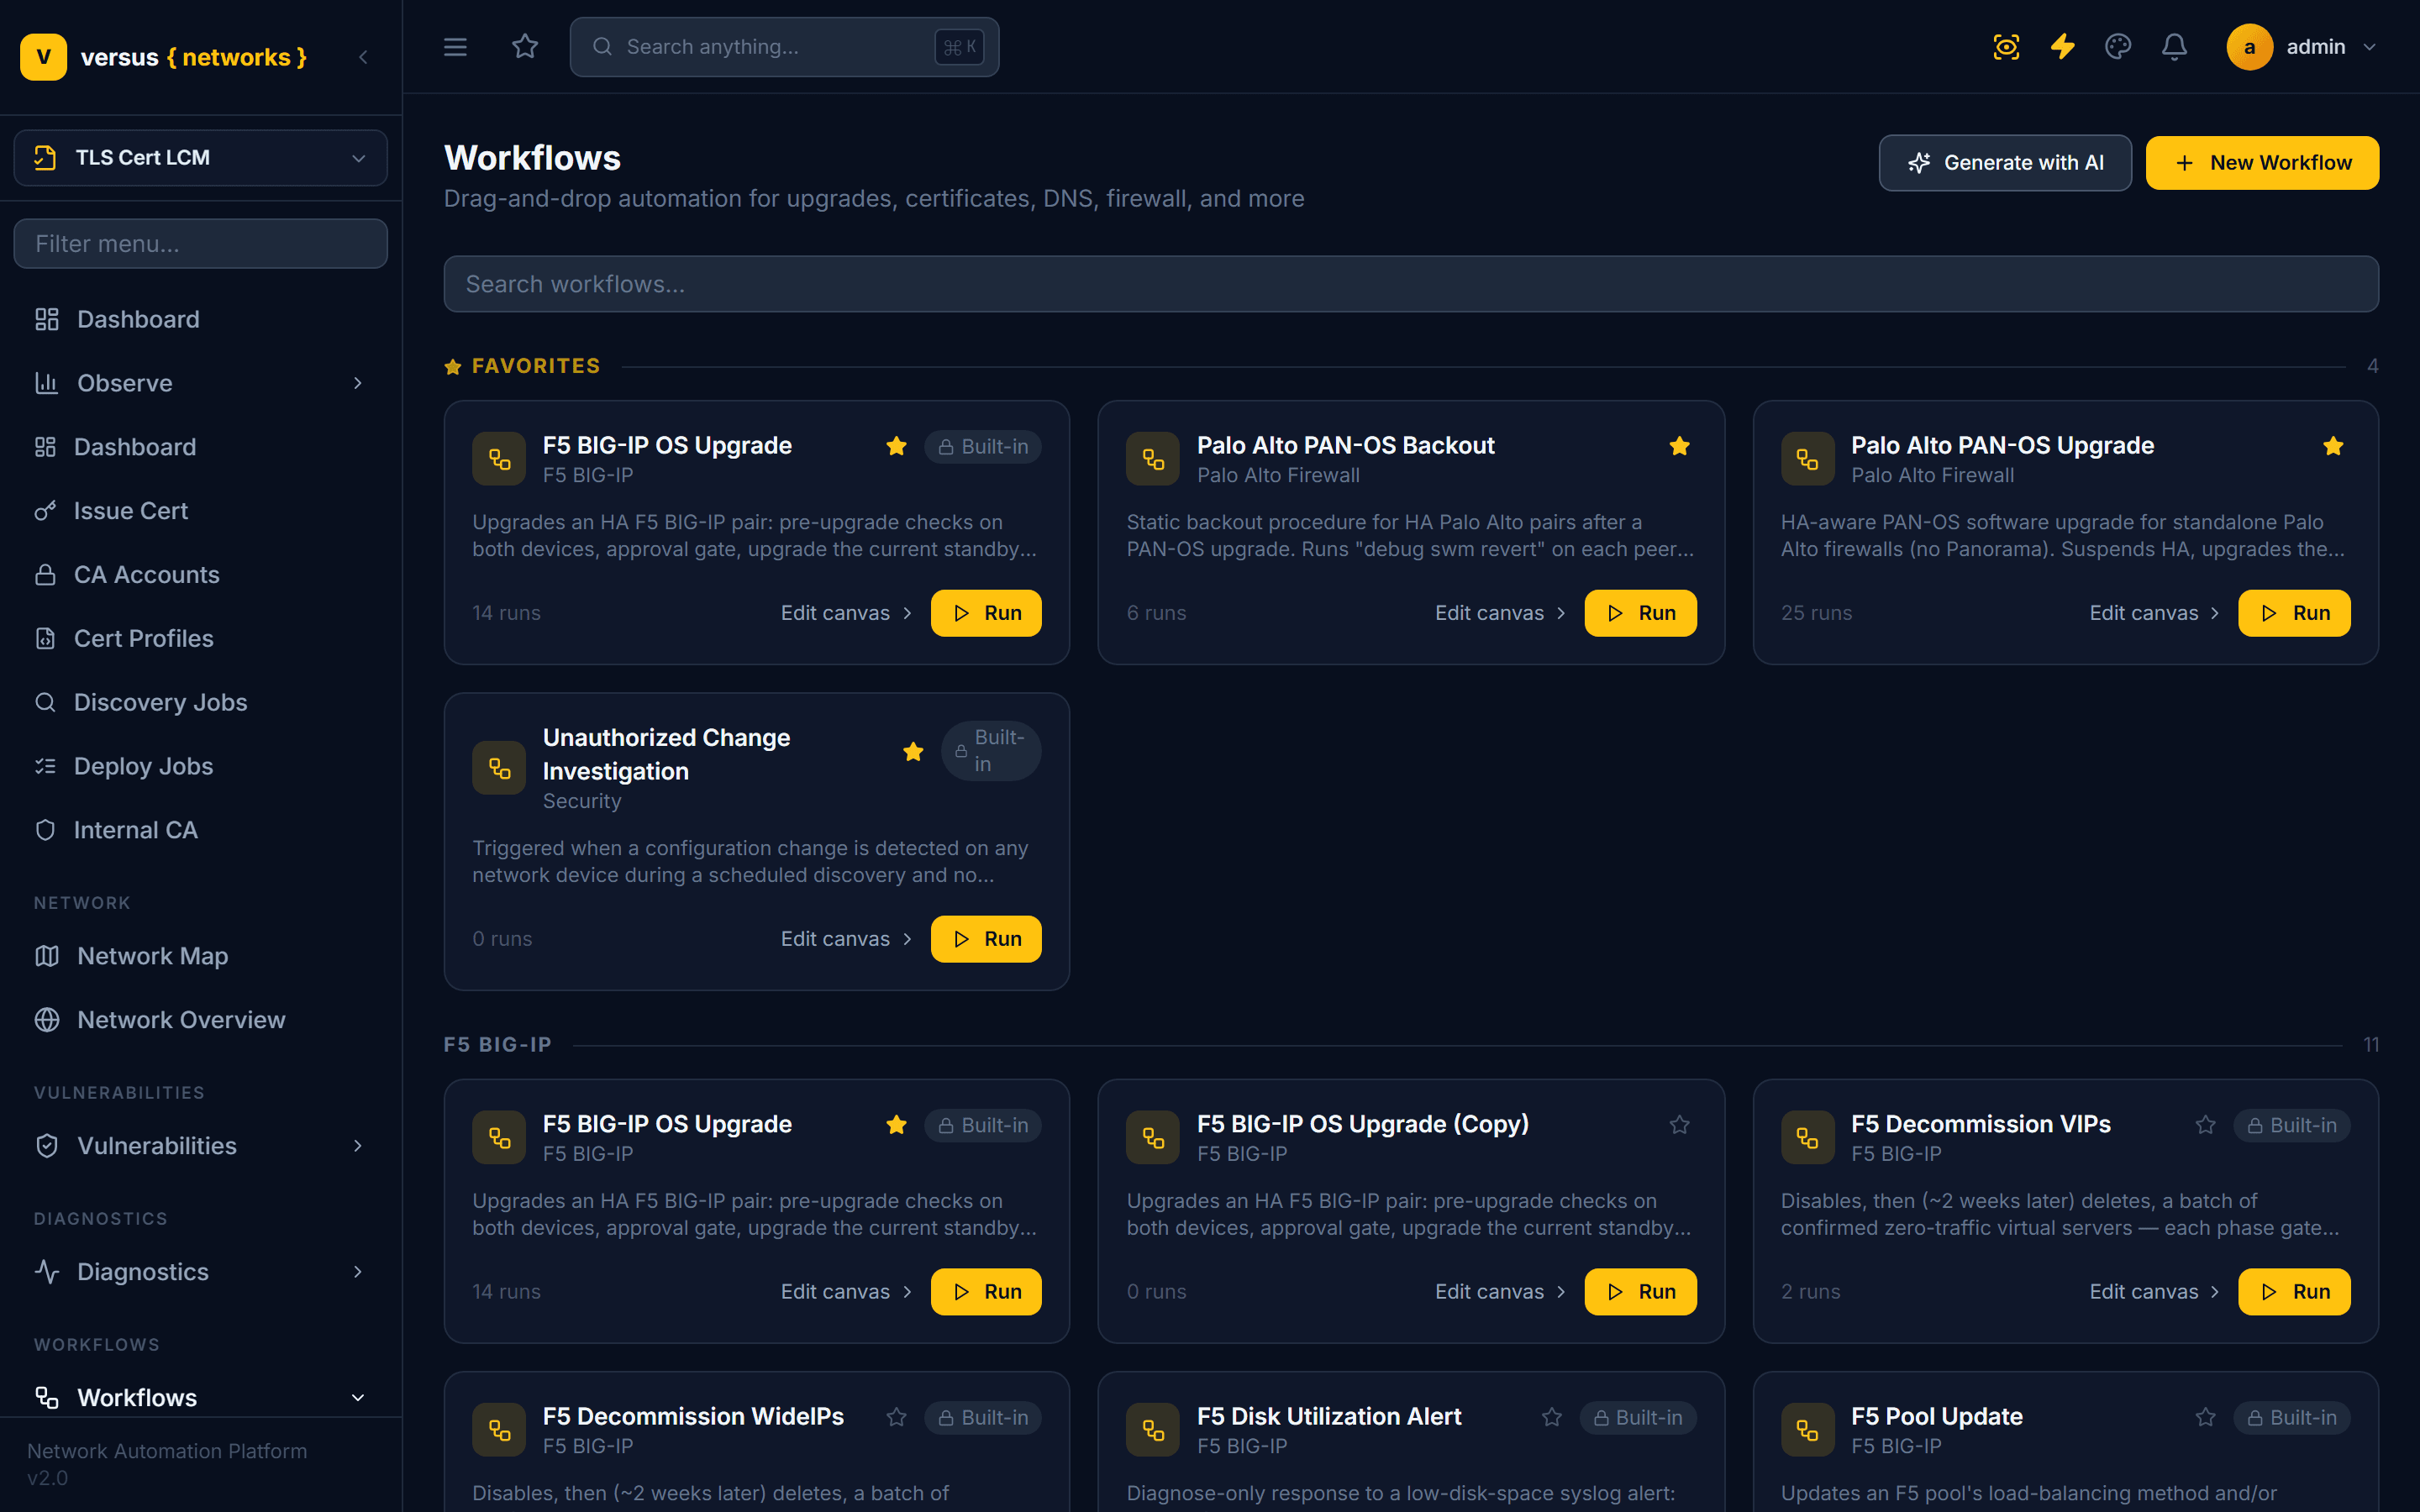Open the top Dashboard sidebar item

coord(200,319)
